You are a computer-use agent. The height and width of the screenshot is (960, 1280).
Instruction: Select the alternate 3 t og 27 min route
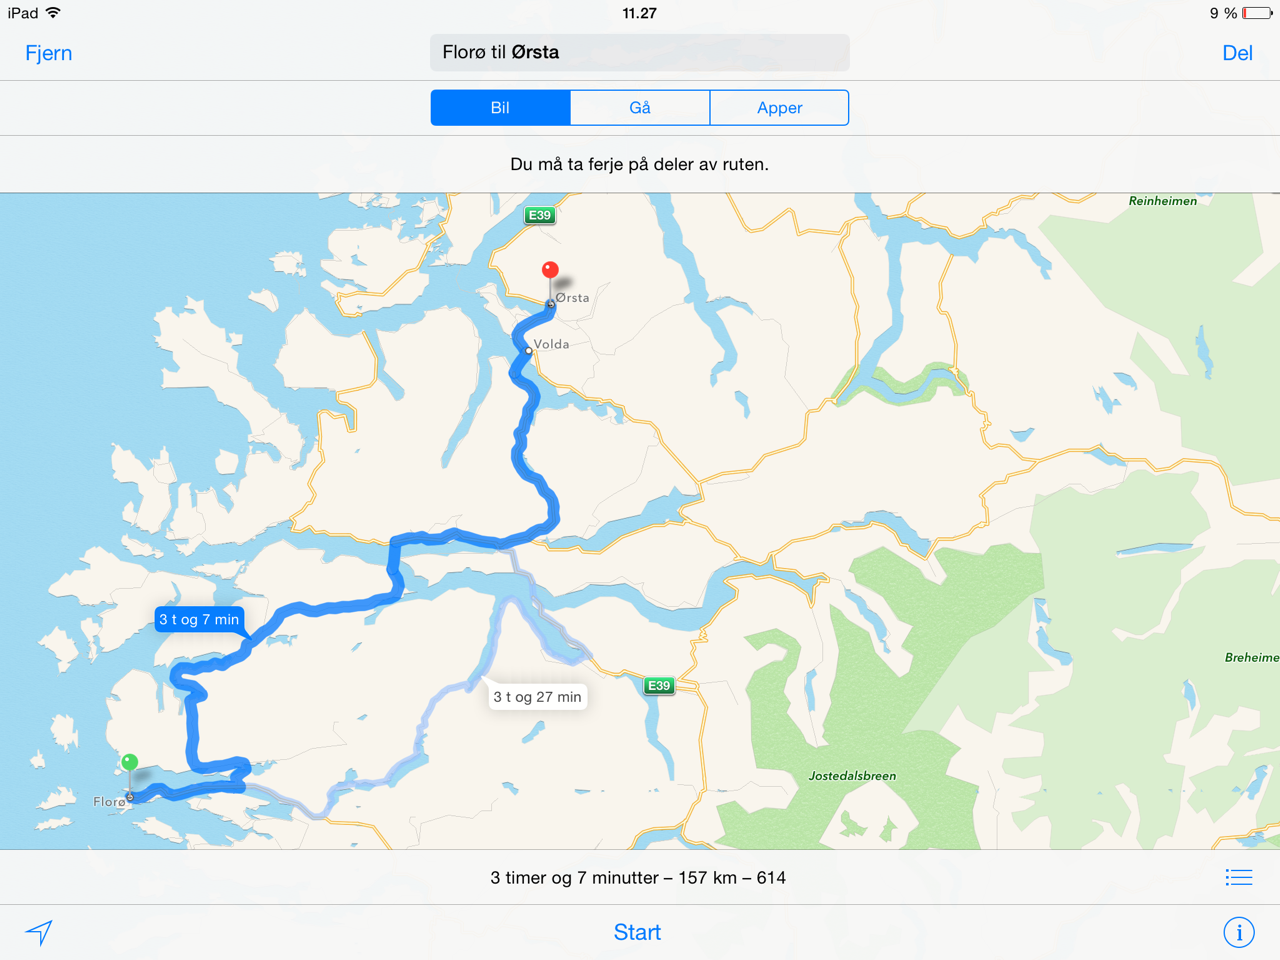537,697
